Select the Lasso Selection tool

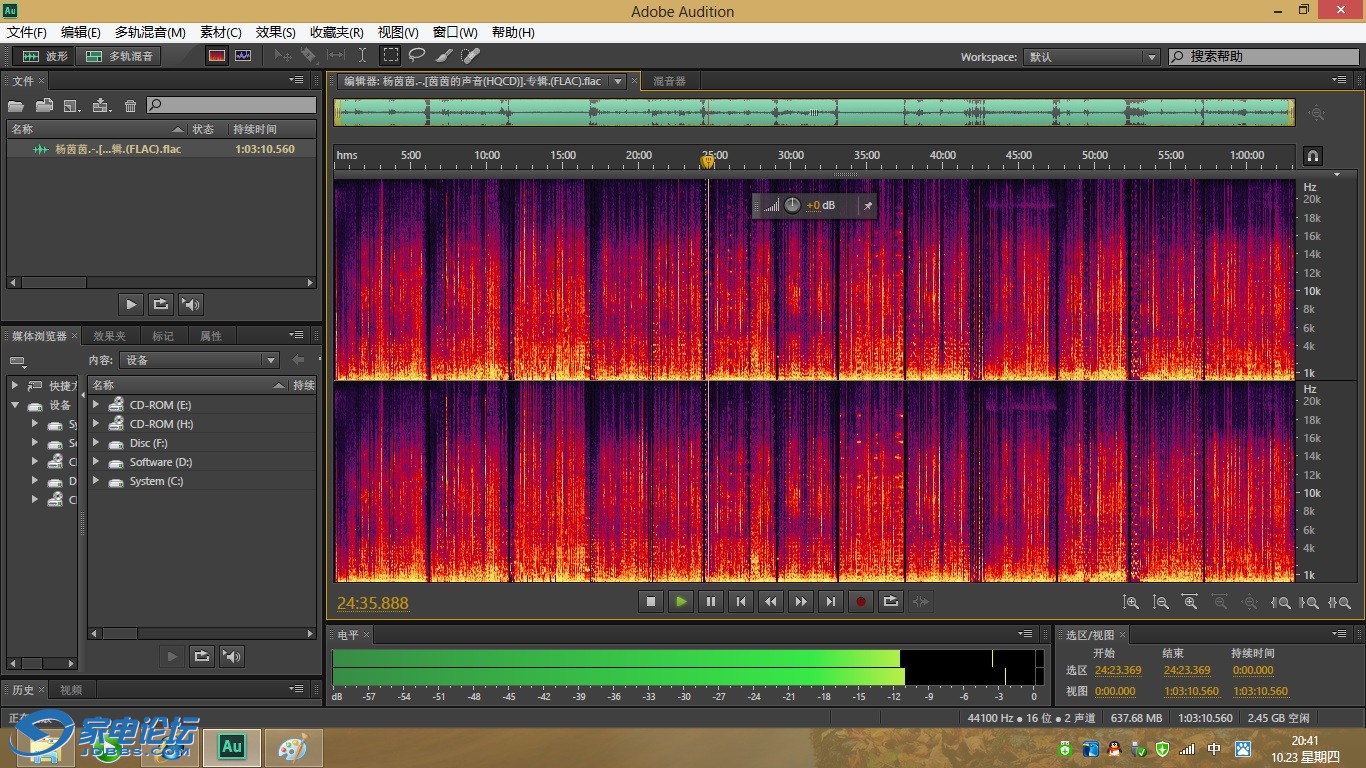click(417, 56)
